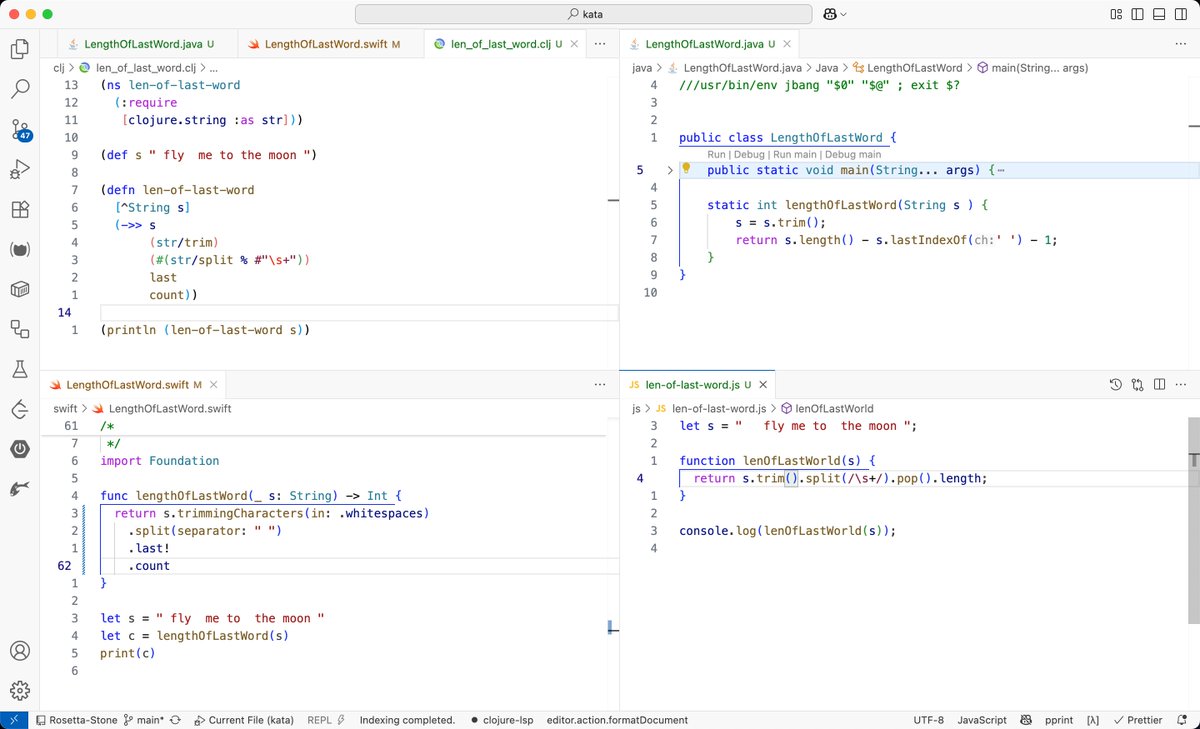Image resolution: width=1200 pixels, height=729 pixels.
Task: Open timeline history icon in JS editor group
Action: click(x=1116, y=384)
